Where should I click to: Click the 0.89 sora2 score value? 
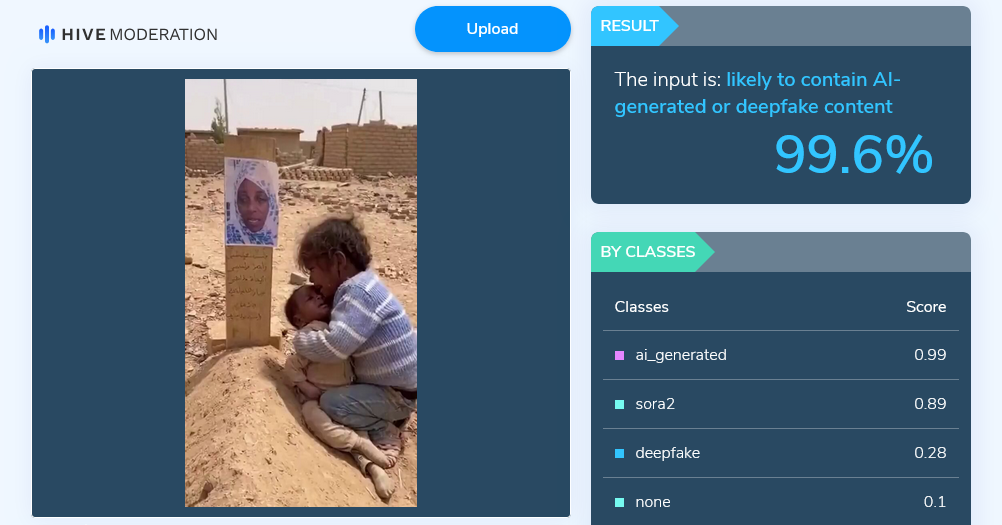pos(930,404)
